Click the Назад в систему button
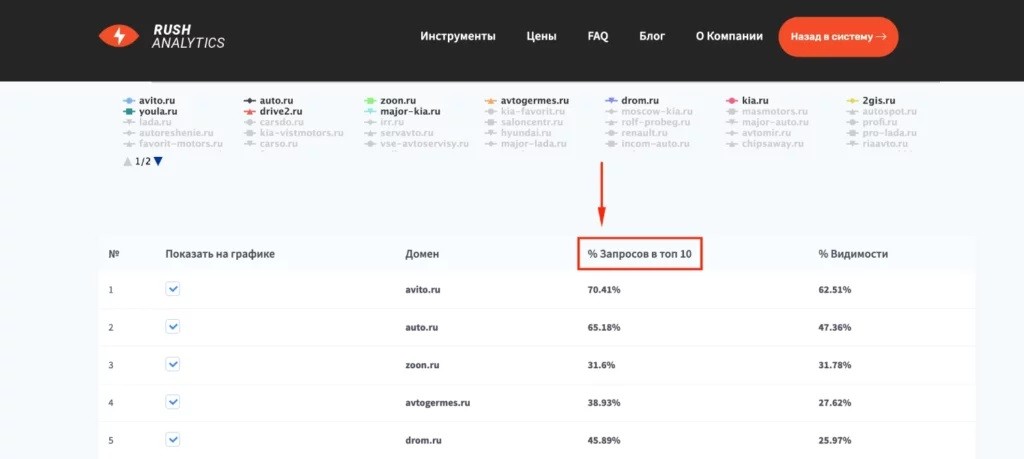 pos(838,37)
